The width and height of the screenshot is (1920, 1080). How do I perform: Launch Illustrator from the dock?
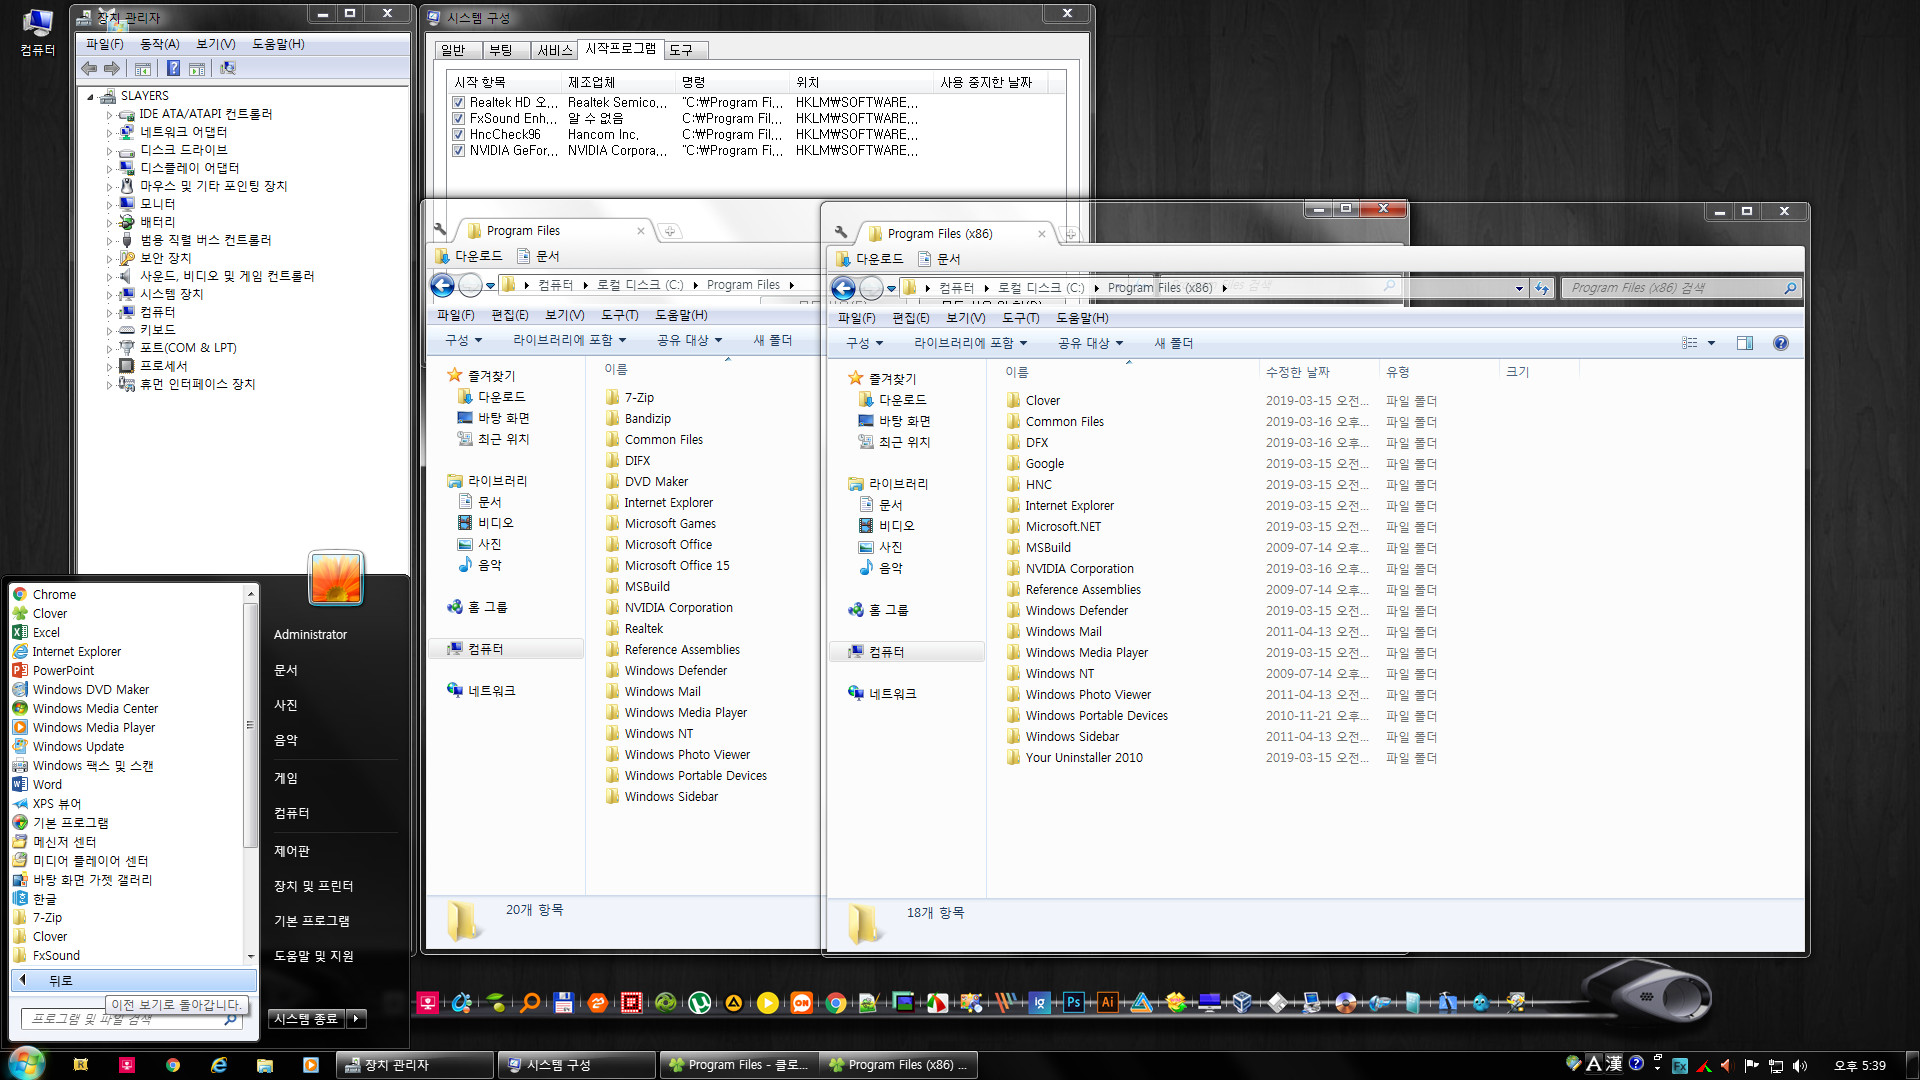click(1107, 1002)
